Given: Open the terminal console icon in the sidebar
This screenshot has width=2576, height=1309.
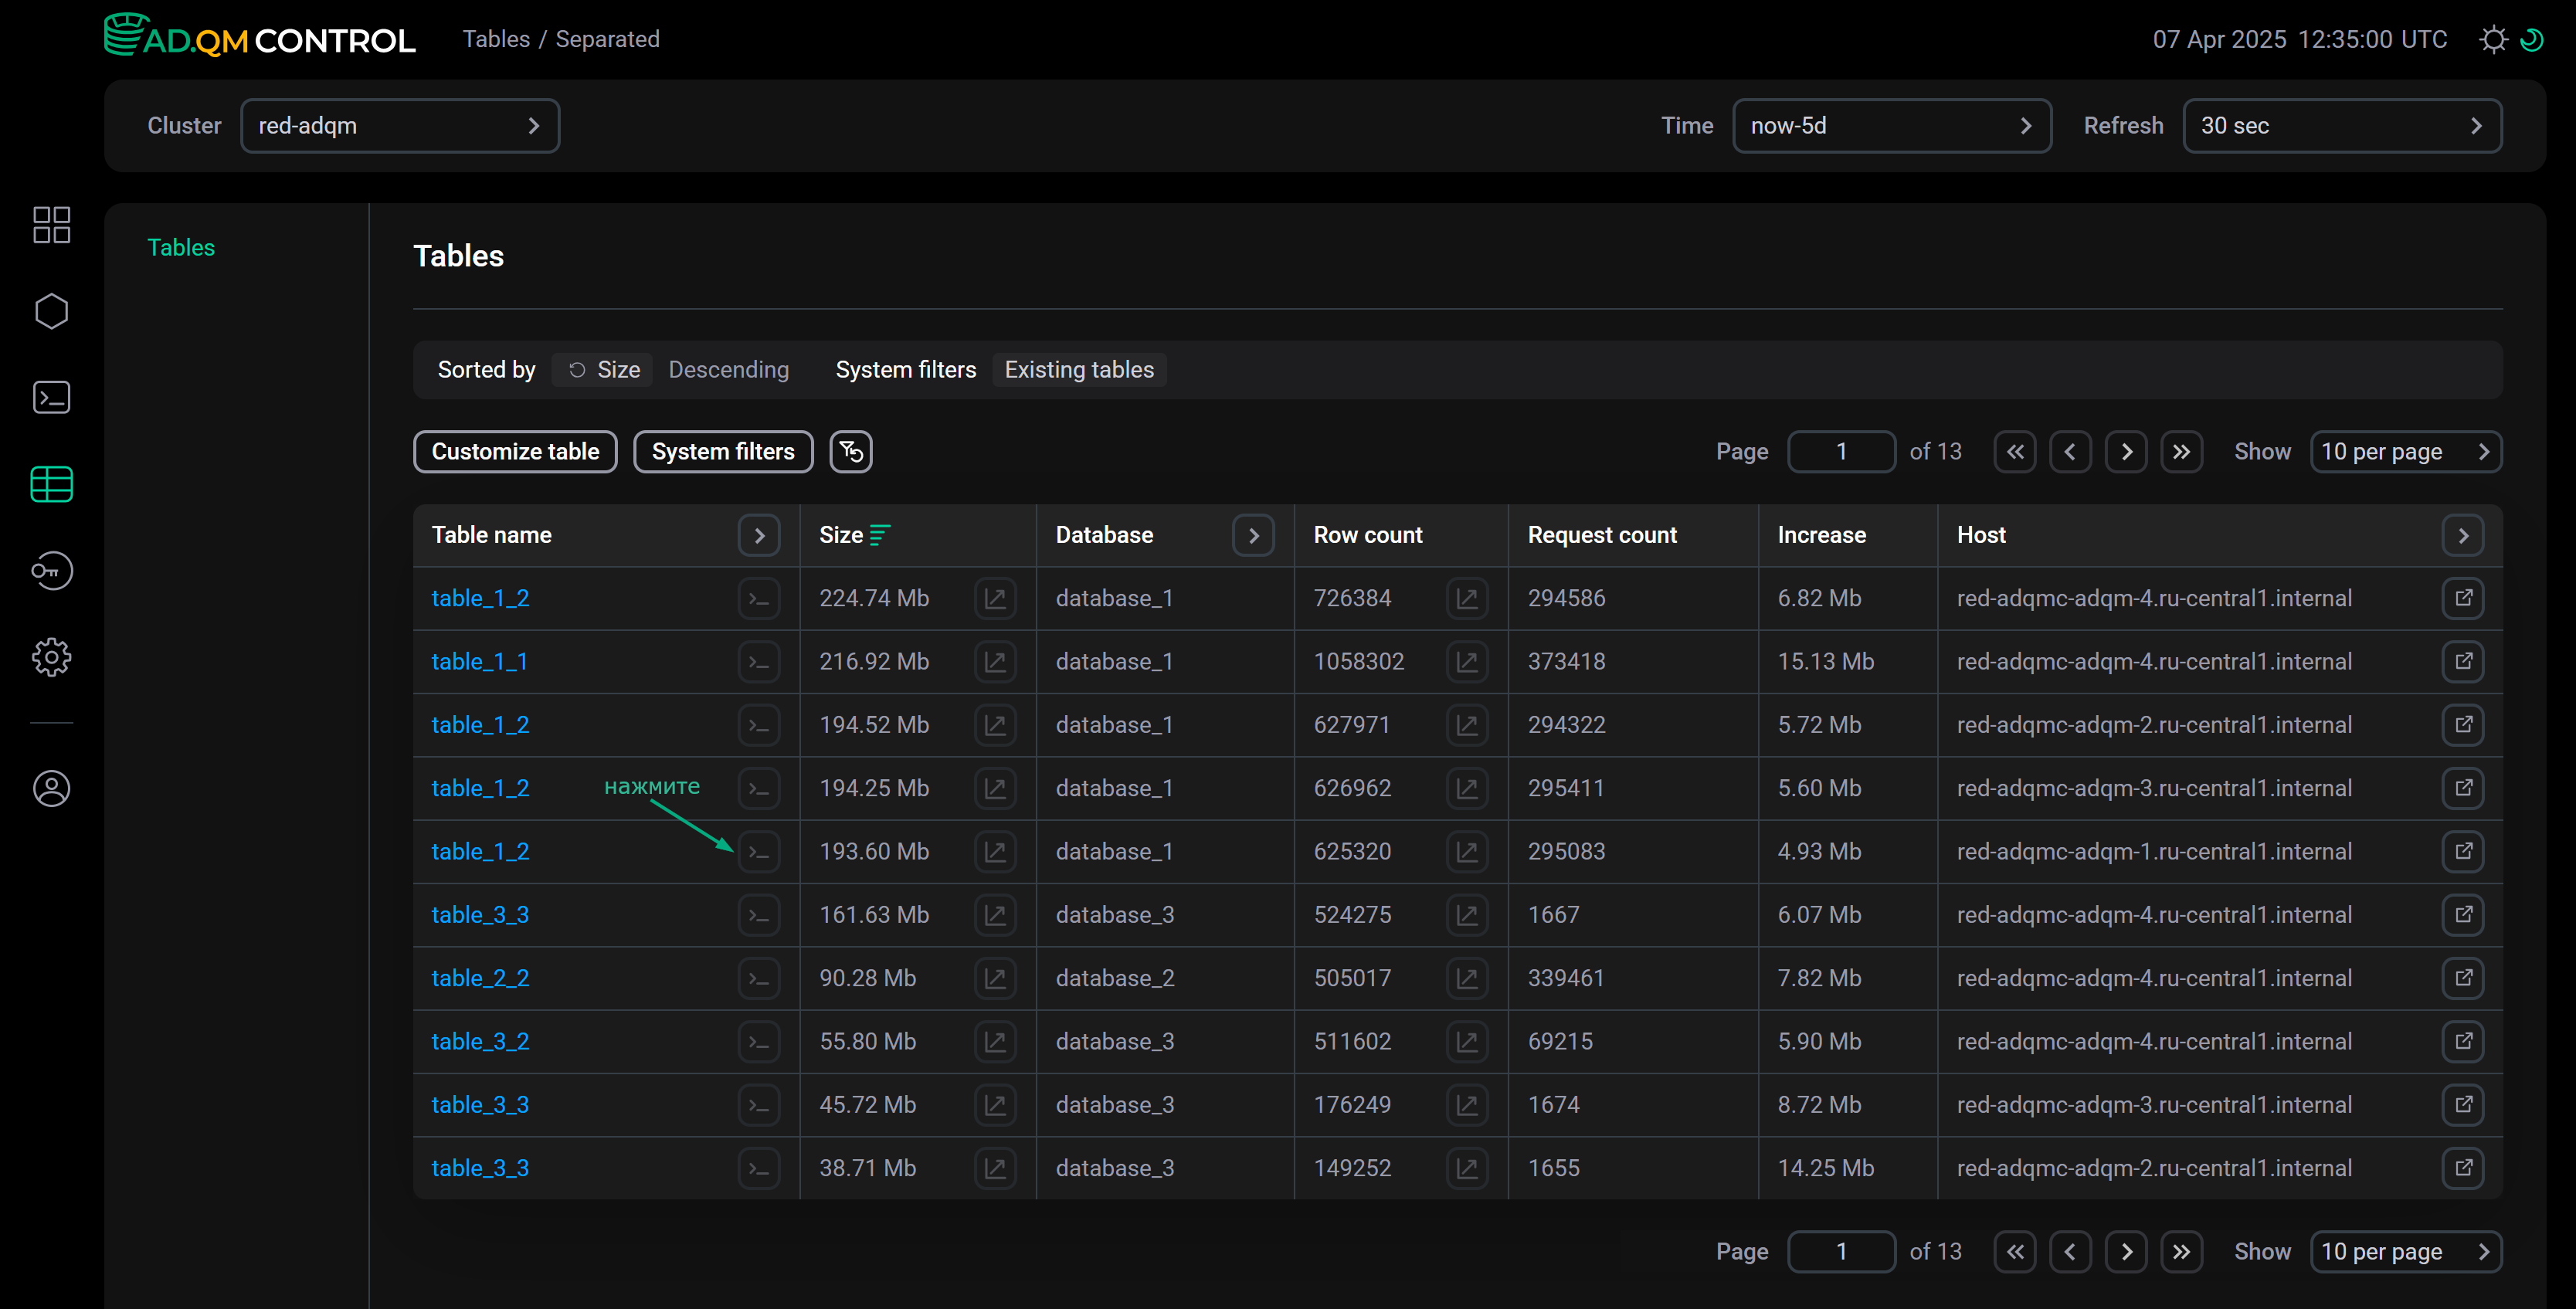Looking at the screenshot, I should click(51, 397).
